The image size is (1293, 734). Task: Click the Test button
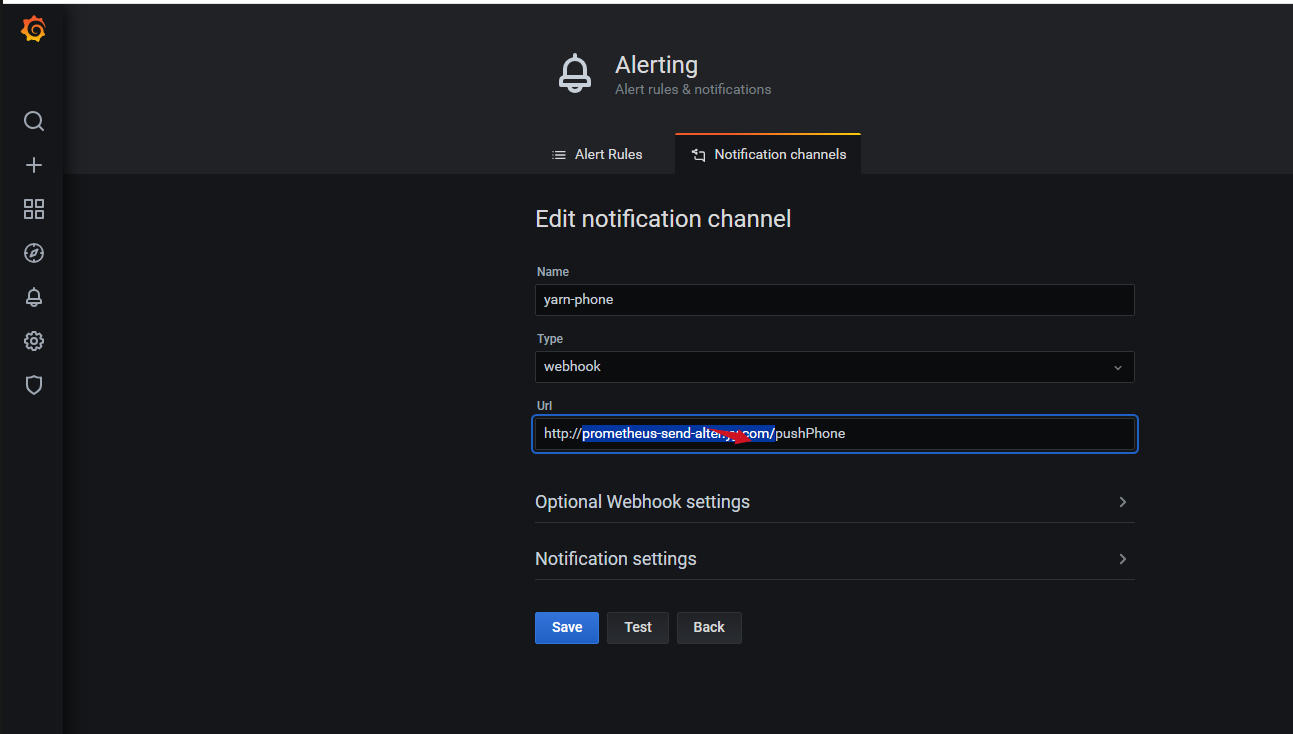[x=637, y=628]
